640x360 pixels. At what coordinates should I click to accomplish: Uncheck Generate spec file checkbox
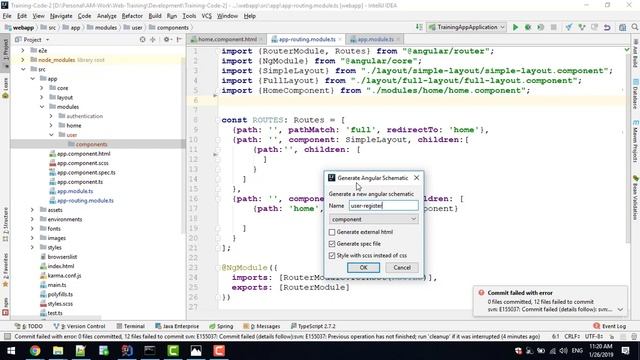[332, 244]
